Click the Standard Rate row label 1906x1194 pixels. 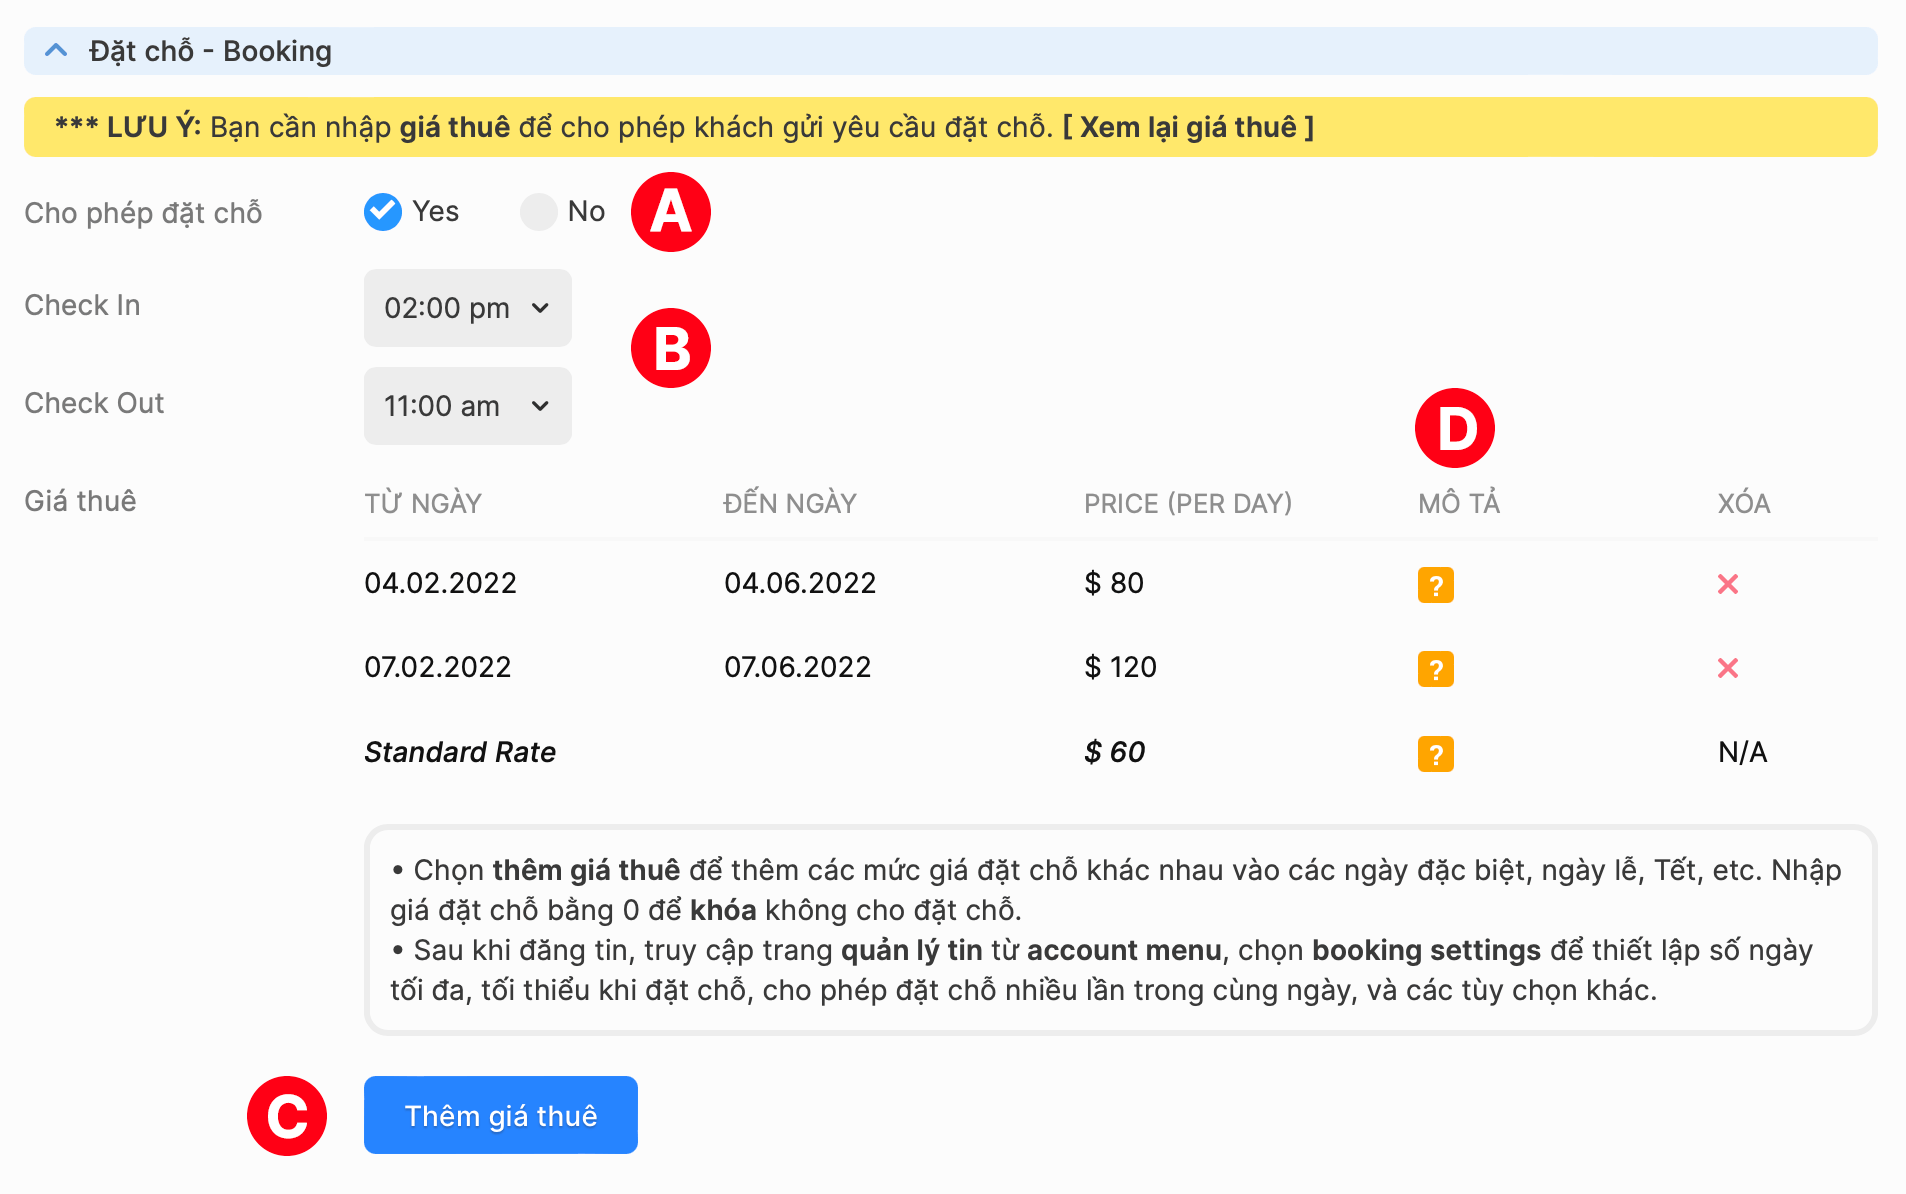[459, 752]
